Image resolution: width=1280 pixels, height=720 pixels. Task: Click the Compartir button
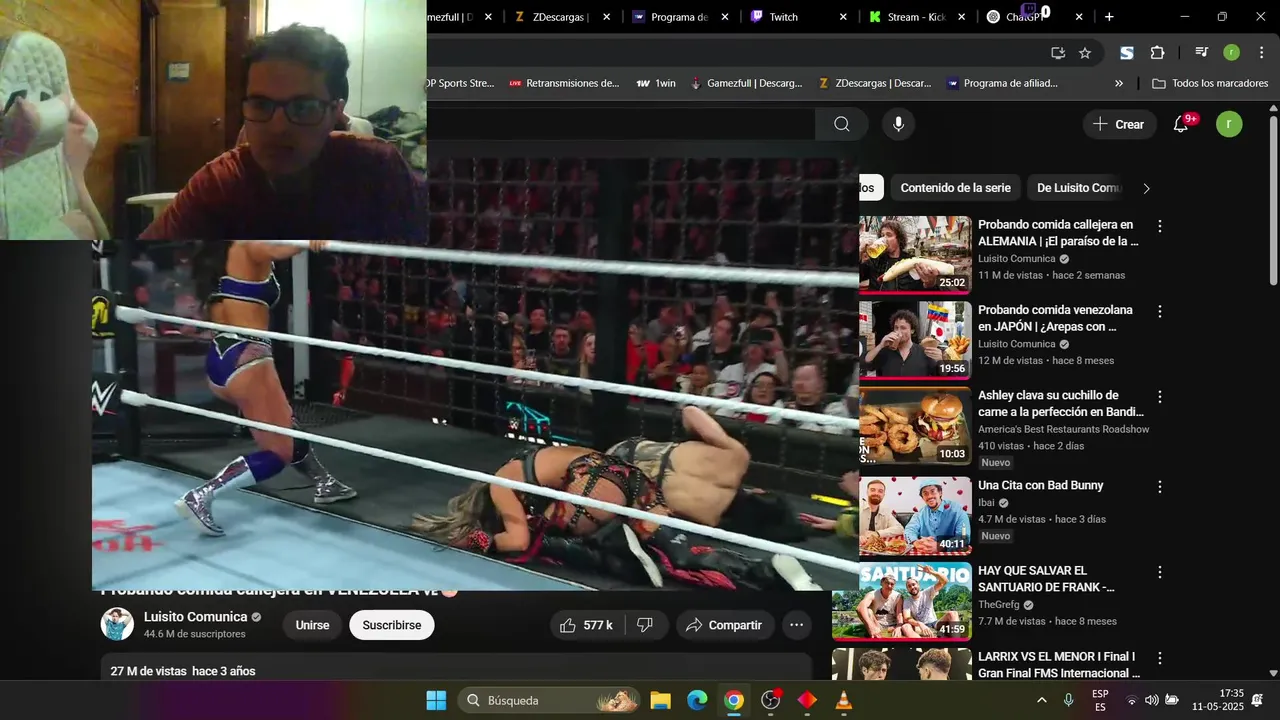725,625
